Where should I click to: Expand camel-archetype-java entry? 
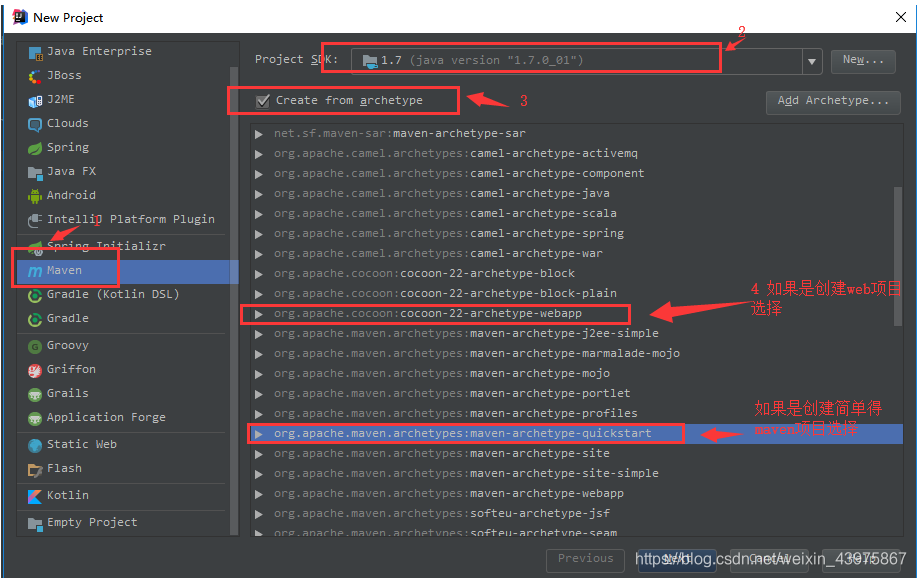click(258, 194)
